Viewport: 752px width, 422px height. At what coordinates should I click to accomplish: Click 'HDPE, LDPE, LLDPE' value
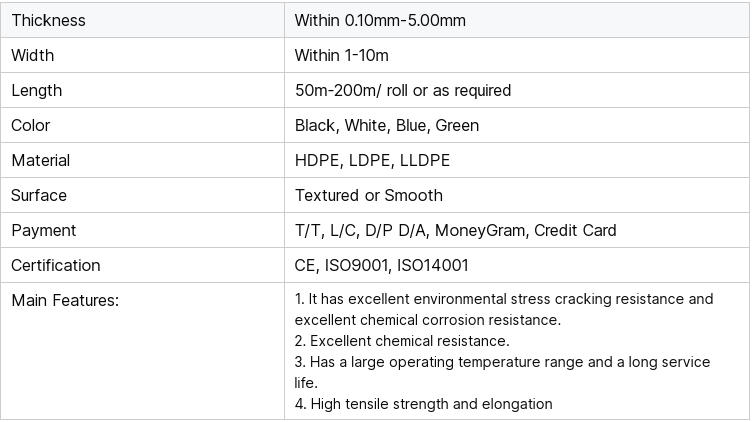coord(372,160)
